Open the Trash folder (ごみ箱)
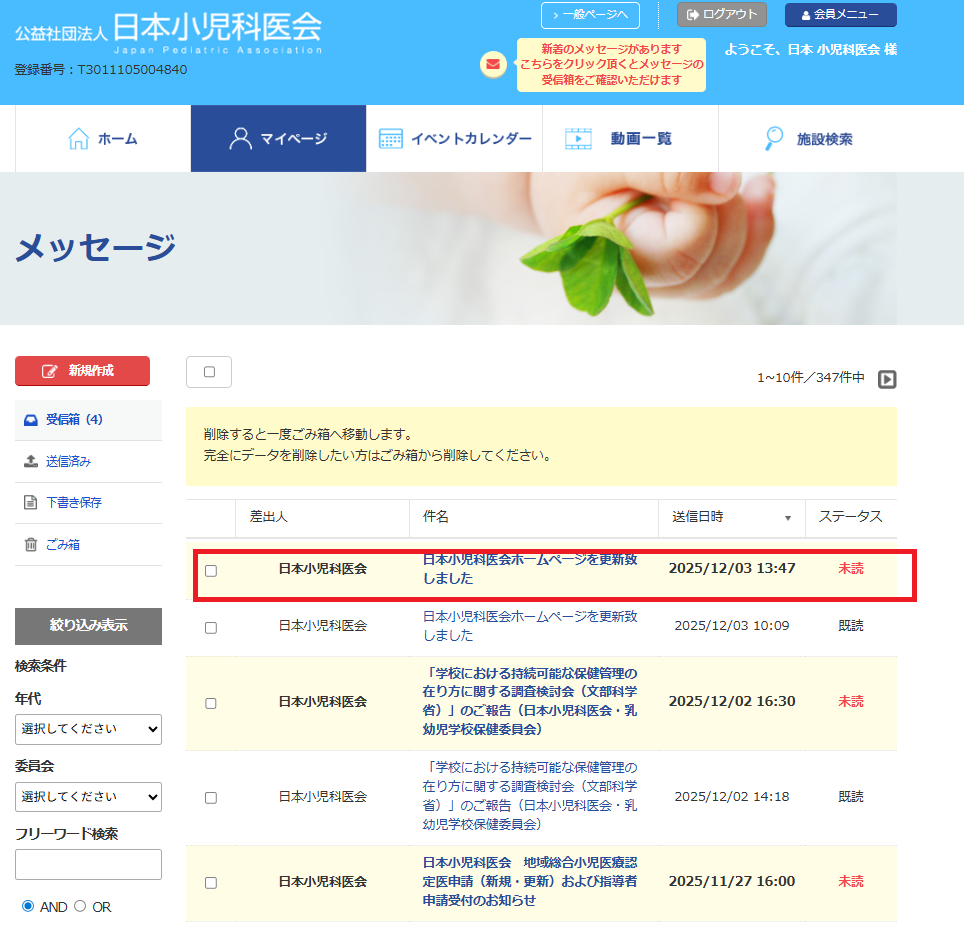This screenshot has height=928, width=964. [x=62, y=545]
